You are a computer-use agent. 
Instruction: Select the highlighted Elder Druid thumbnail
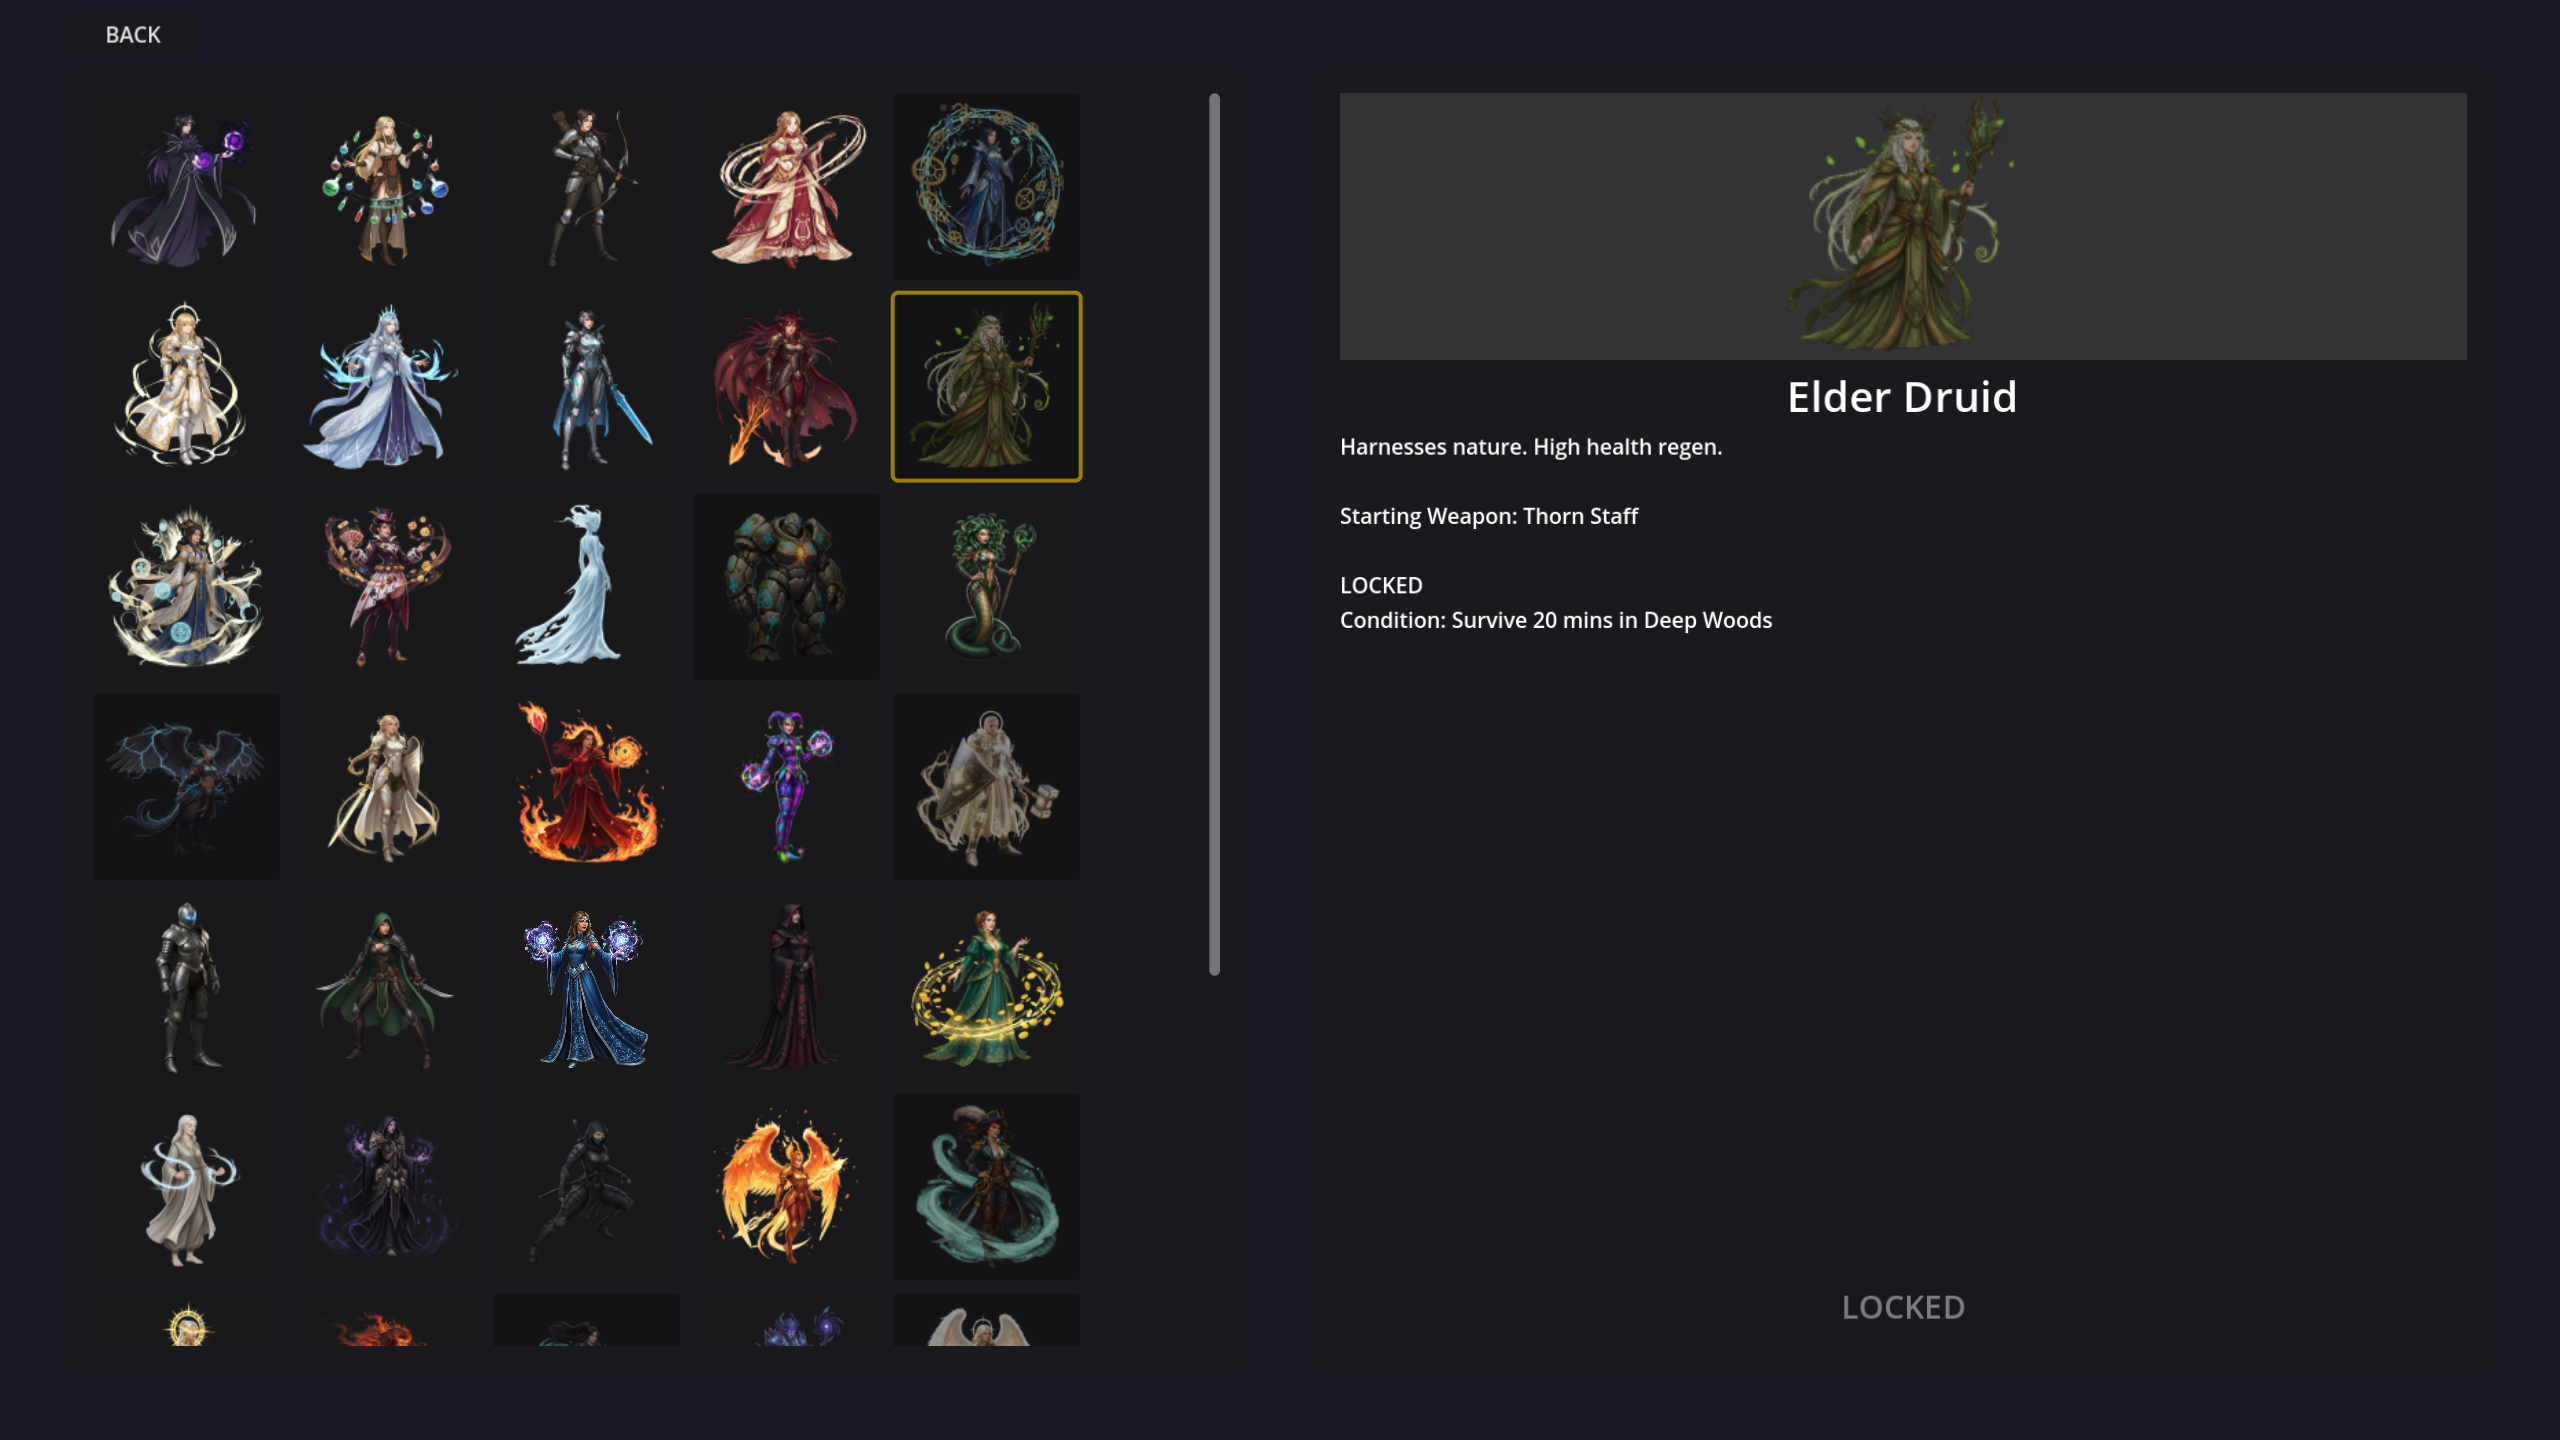point(986,386)
